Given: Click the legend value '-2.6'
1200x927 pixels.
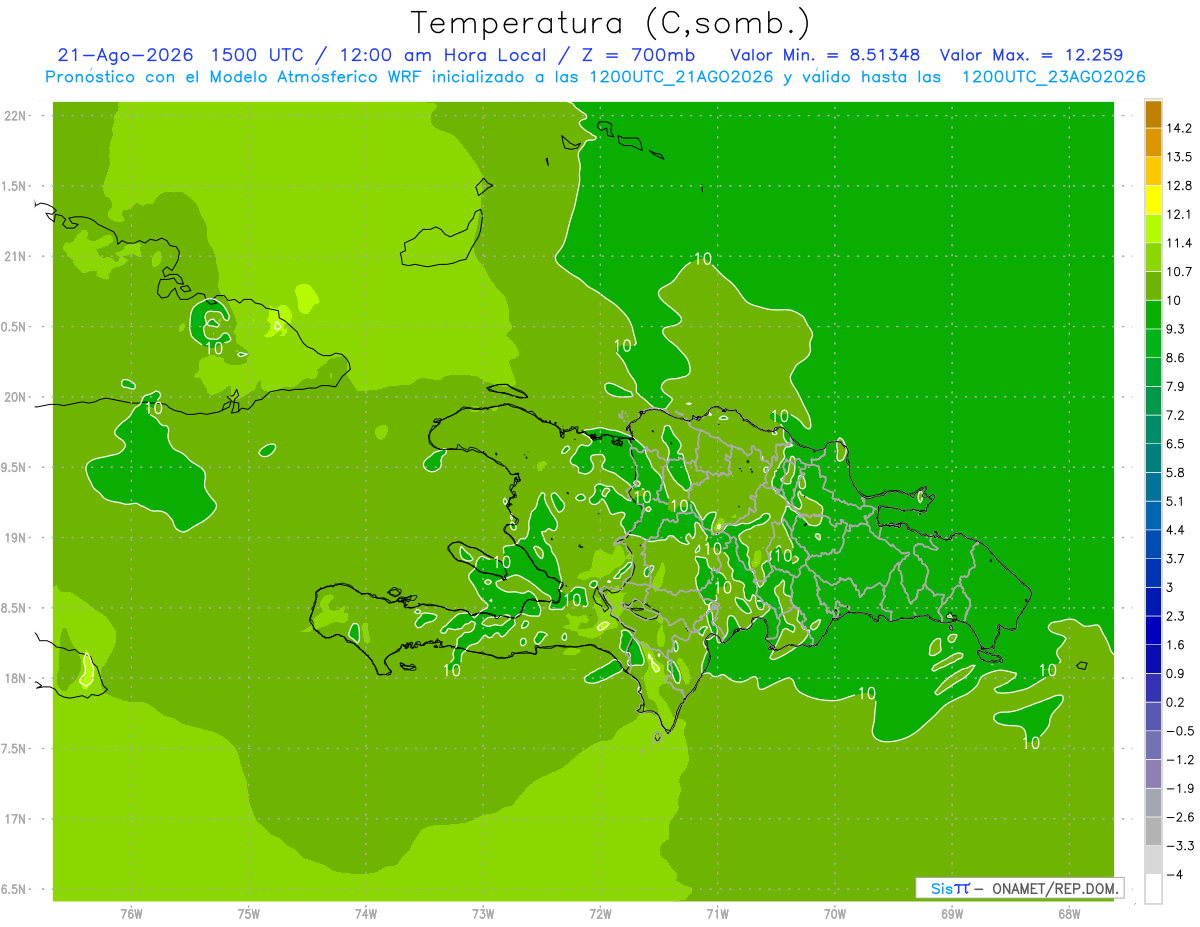Looking at the screenshot, I should [1180, 817].
